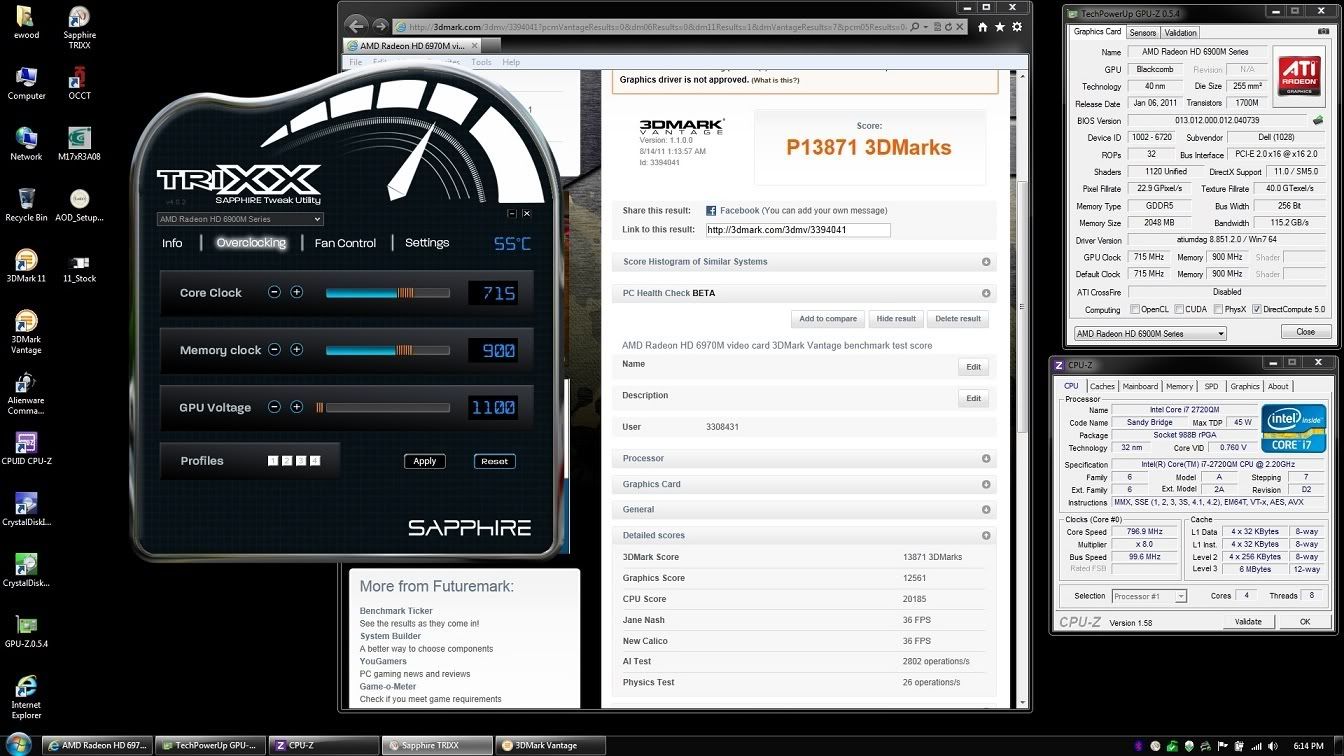This screenshot has width=1344, height=756.
Task: Click Reset button in TRIXX
Action: (494, 461)
